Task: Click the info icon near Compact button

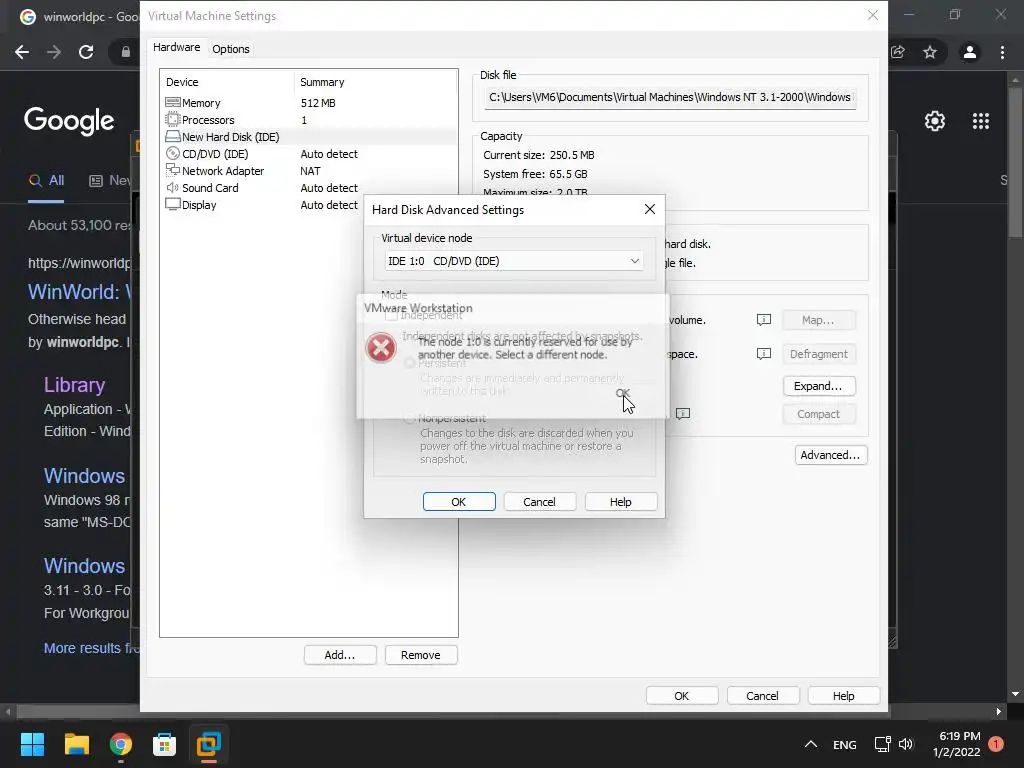Action: 682,413
